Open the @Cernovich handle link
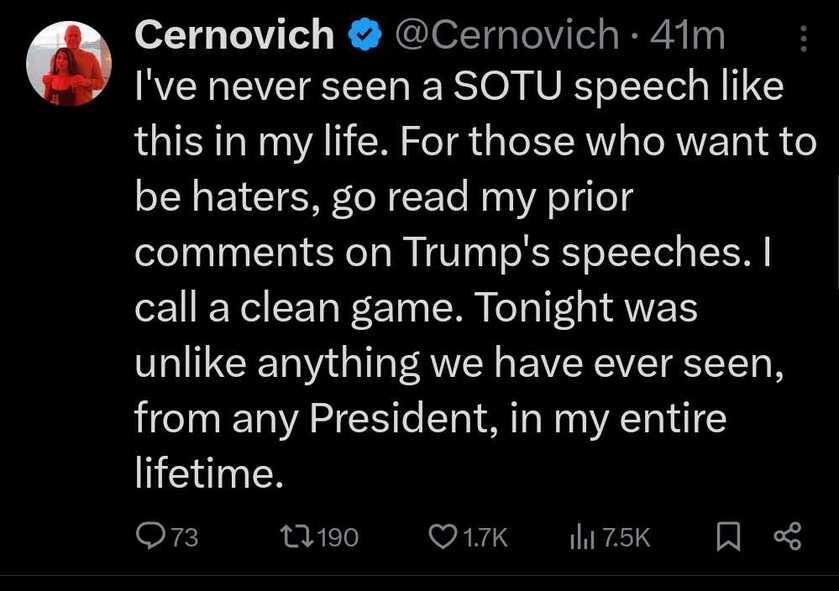This screenshot has height=591, width=839. [508, 36]
